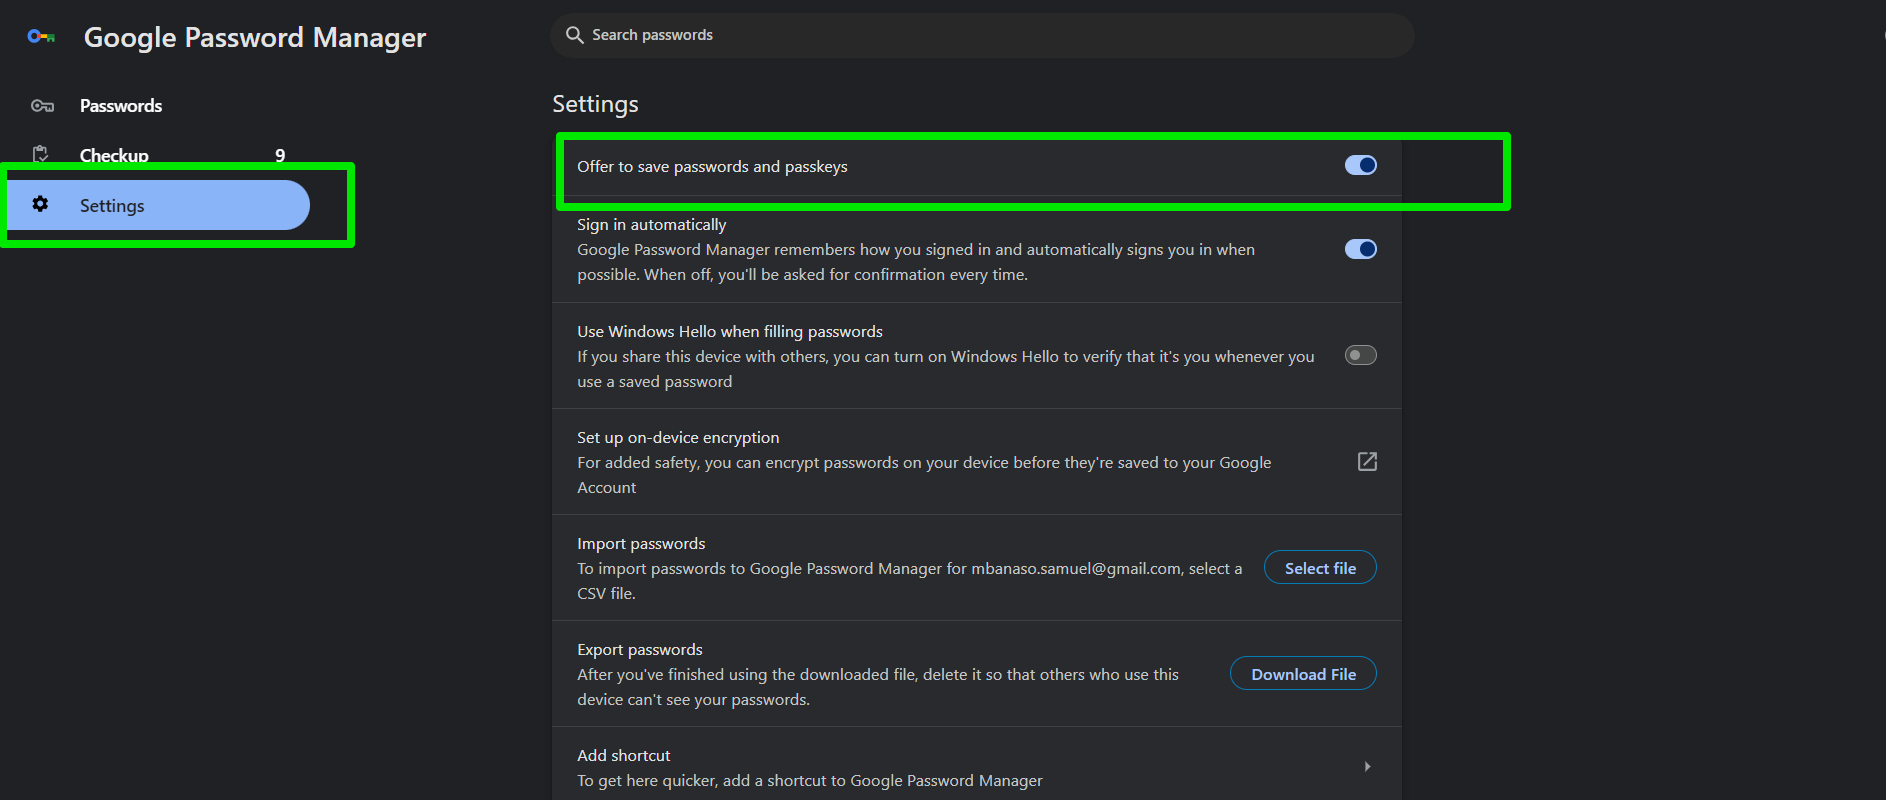Focus the Search passwords field
Image resolution: width=1886 pixels, height=800 pixels.
coord(982,35)
